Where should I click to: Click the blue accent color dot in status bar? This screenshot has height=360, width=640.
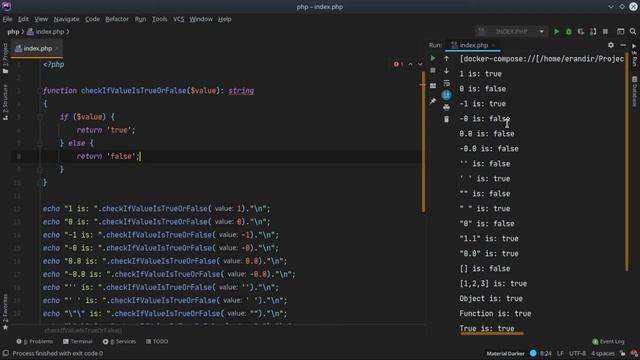click(x=533, y=353)
